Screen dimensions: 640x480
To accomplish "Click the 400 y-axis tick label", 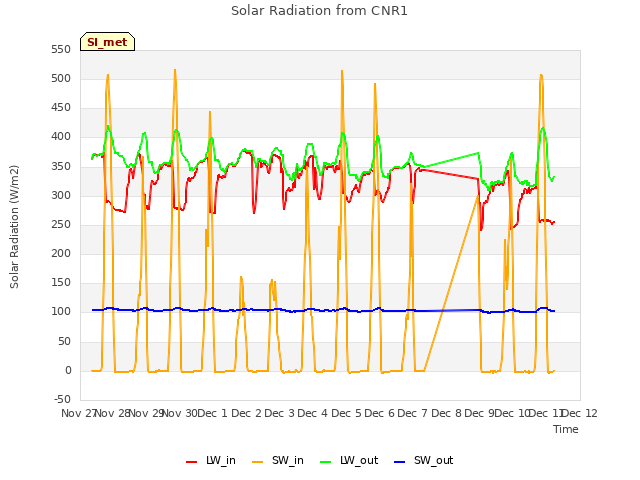I will tap(61, 137).
